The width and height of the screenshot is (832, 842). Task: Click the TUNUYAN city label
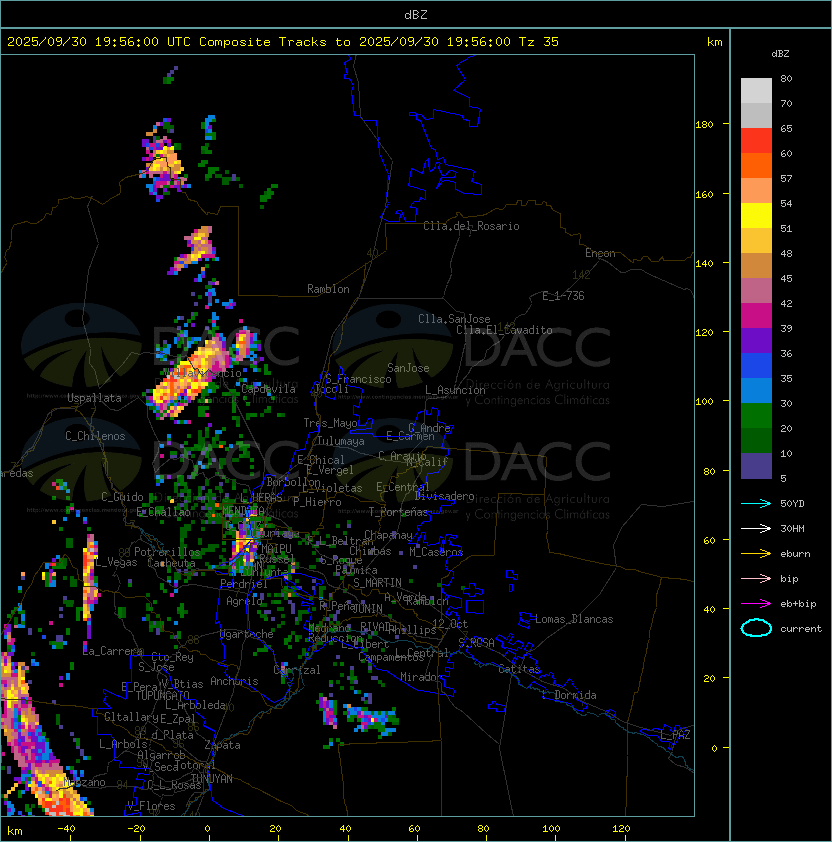[212, 779]
